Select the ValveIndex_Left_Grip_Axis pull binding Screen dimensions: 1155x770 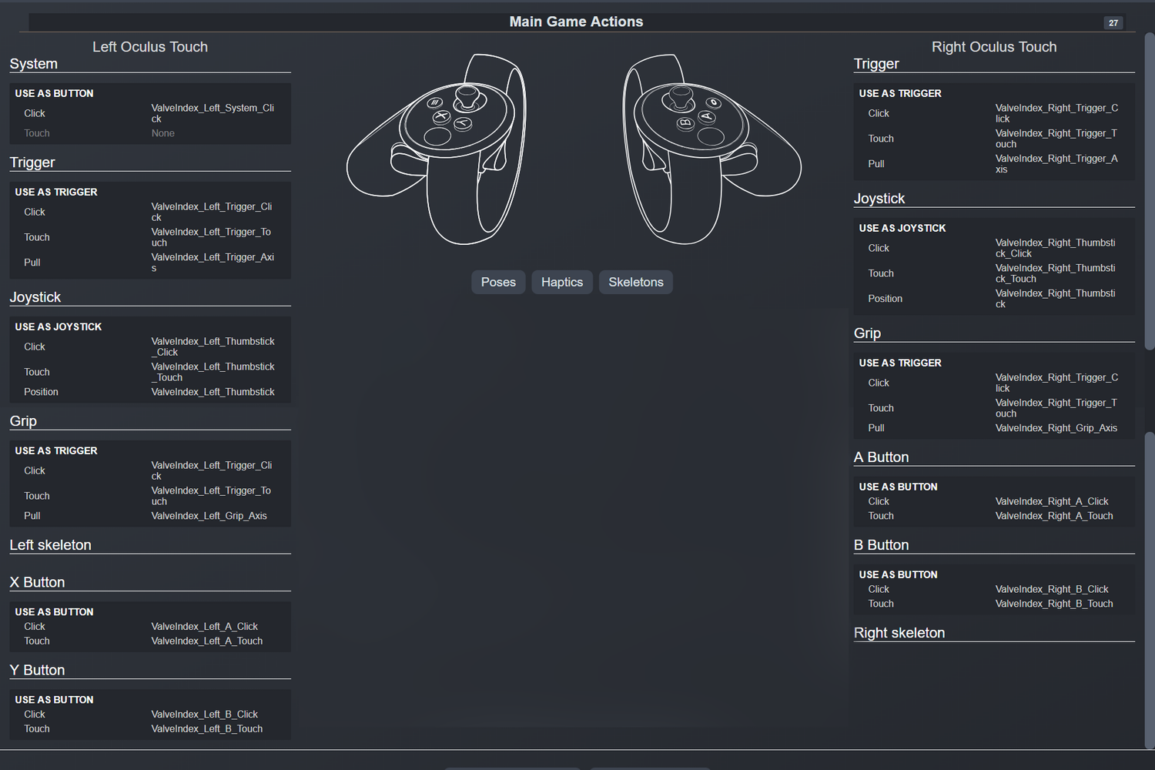coord(209,516)
